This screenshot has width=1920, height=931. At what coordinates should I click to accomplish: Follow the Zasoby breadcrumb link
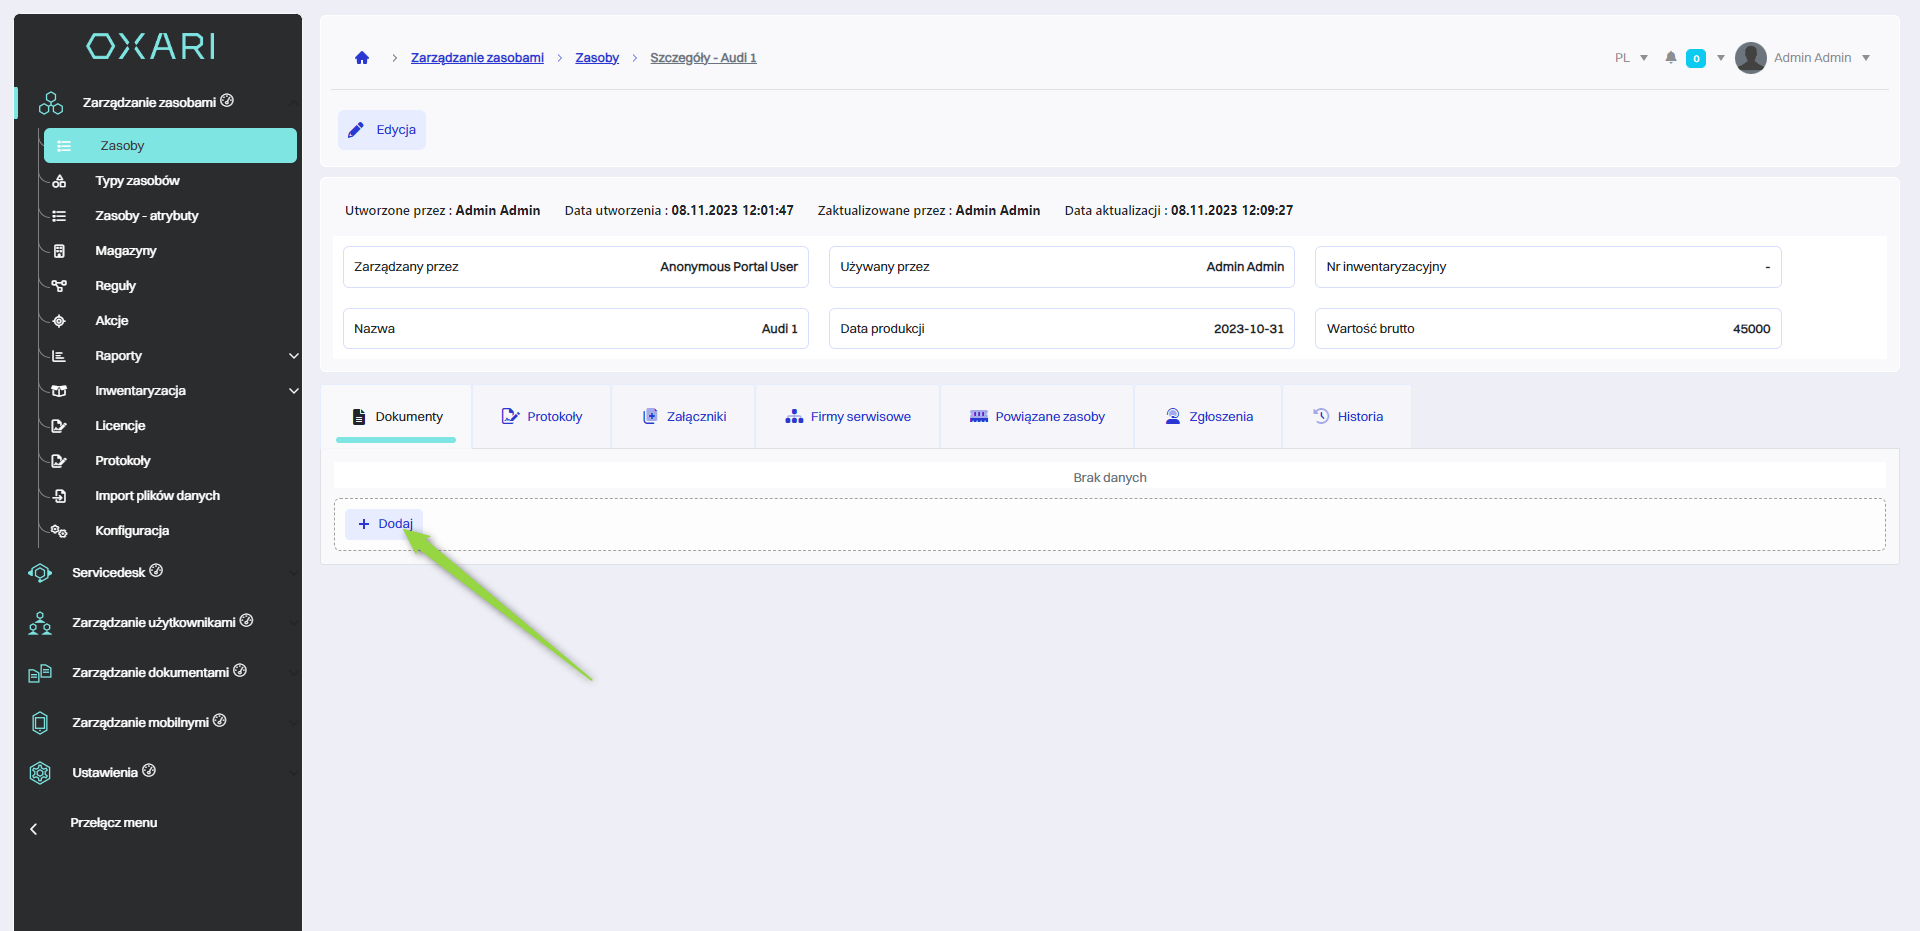click(597, 58)
